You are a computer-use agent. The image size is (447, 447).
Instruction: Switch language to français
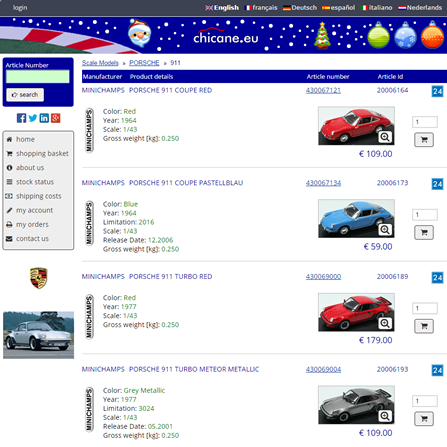pyautogui.click(x=261, y=7)
